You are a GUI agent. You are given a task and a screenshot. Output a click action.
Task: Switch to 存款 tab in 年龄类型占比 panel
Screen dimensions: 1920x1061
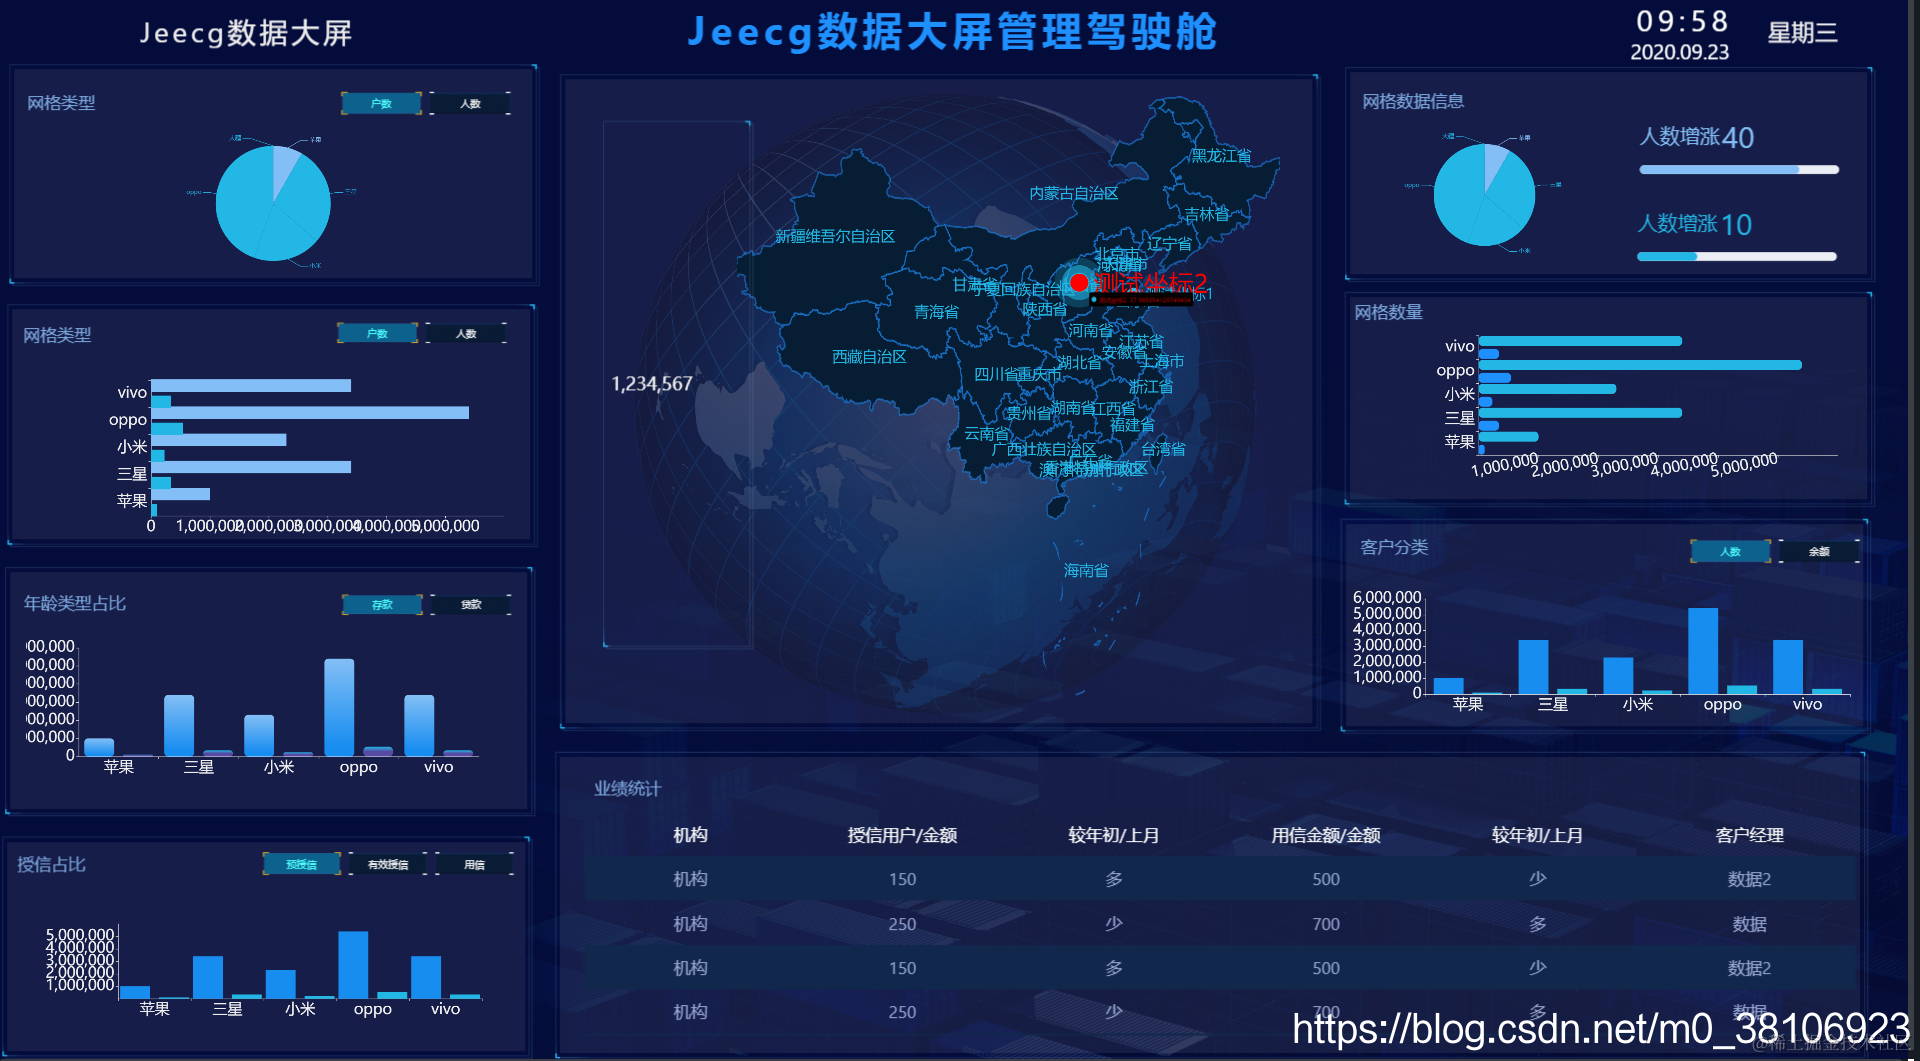pos(382,604)
